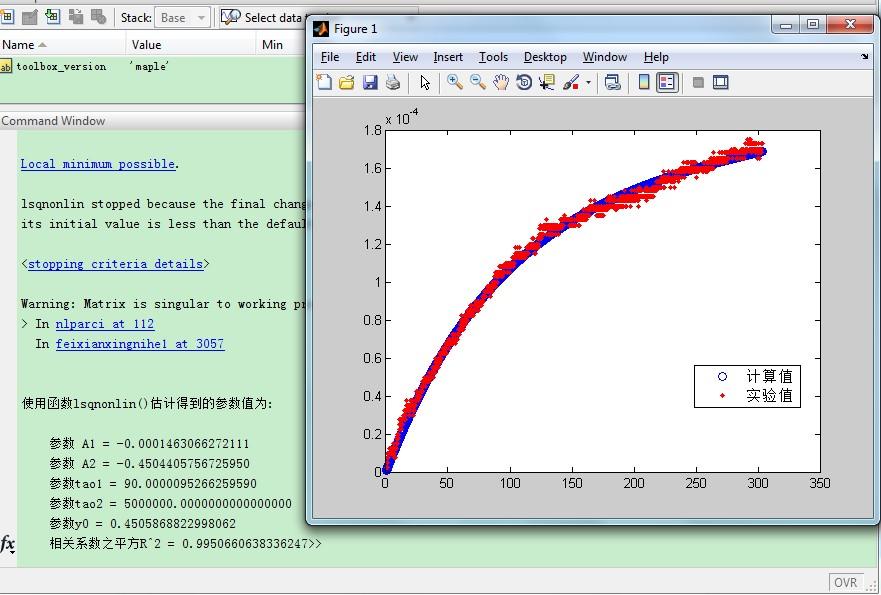Viewport: 881px width, 595px height.
Task: Enable the Rotate 3D tool
Action: (x=524, y=83)
